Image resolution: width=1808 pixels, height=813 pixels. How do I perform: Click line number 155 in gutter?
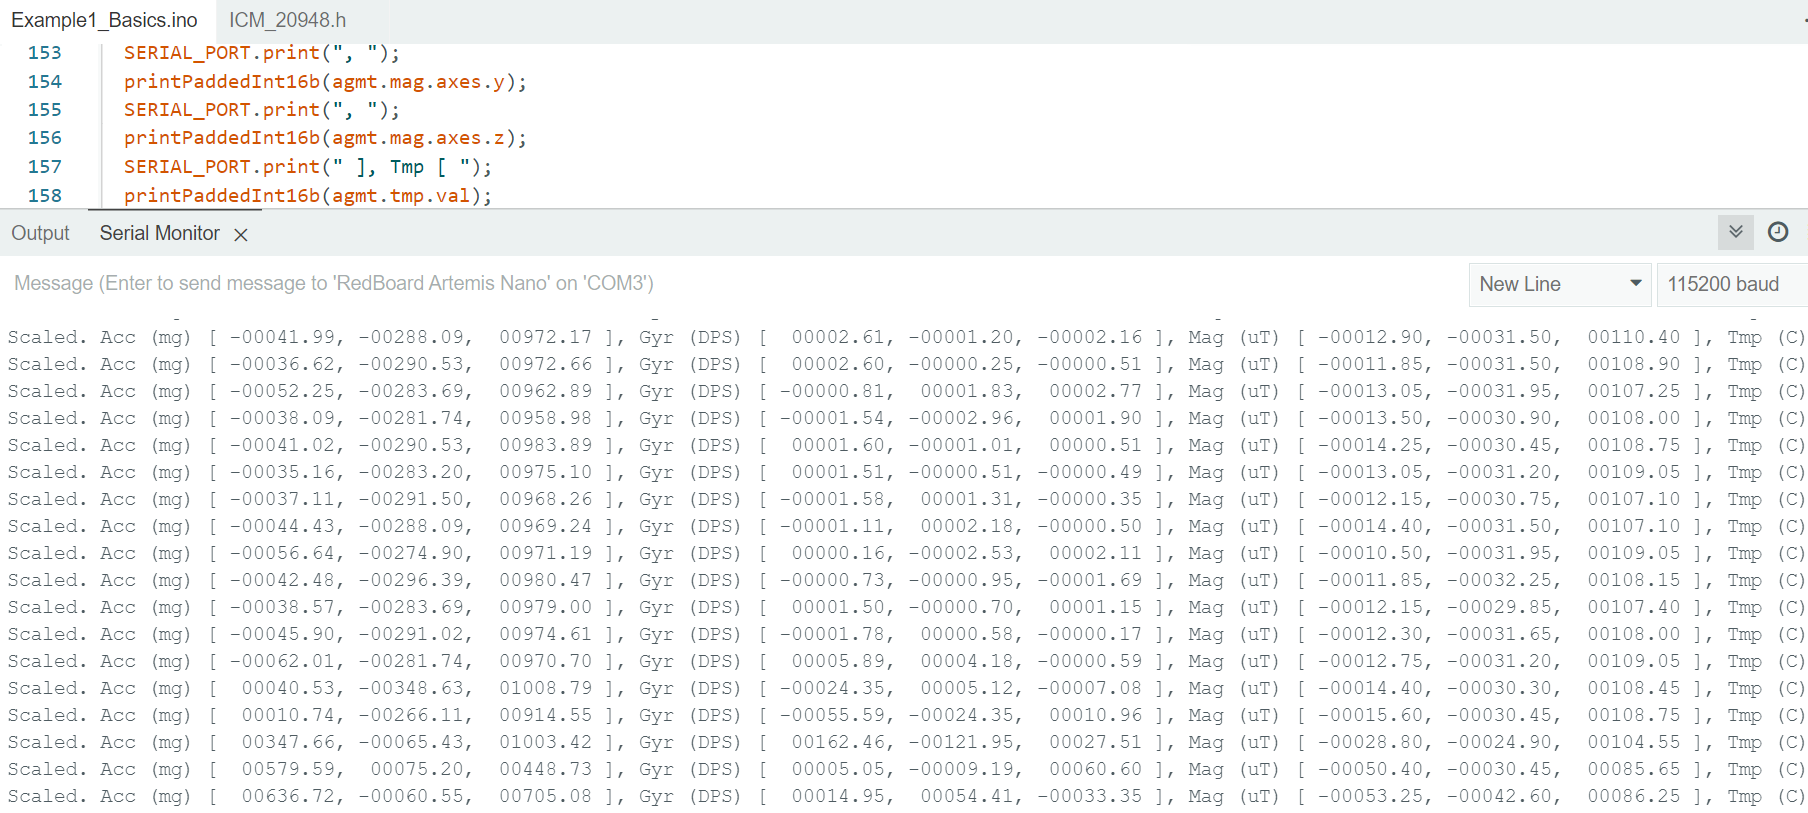[x=45, y=110]
